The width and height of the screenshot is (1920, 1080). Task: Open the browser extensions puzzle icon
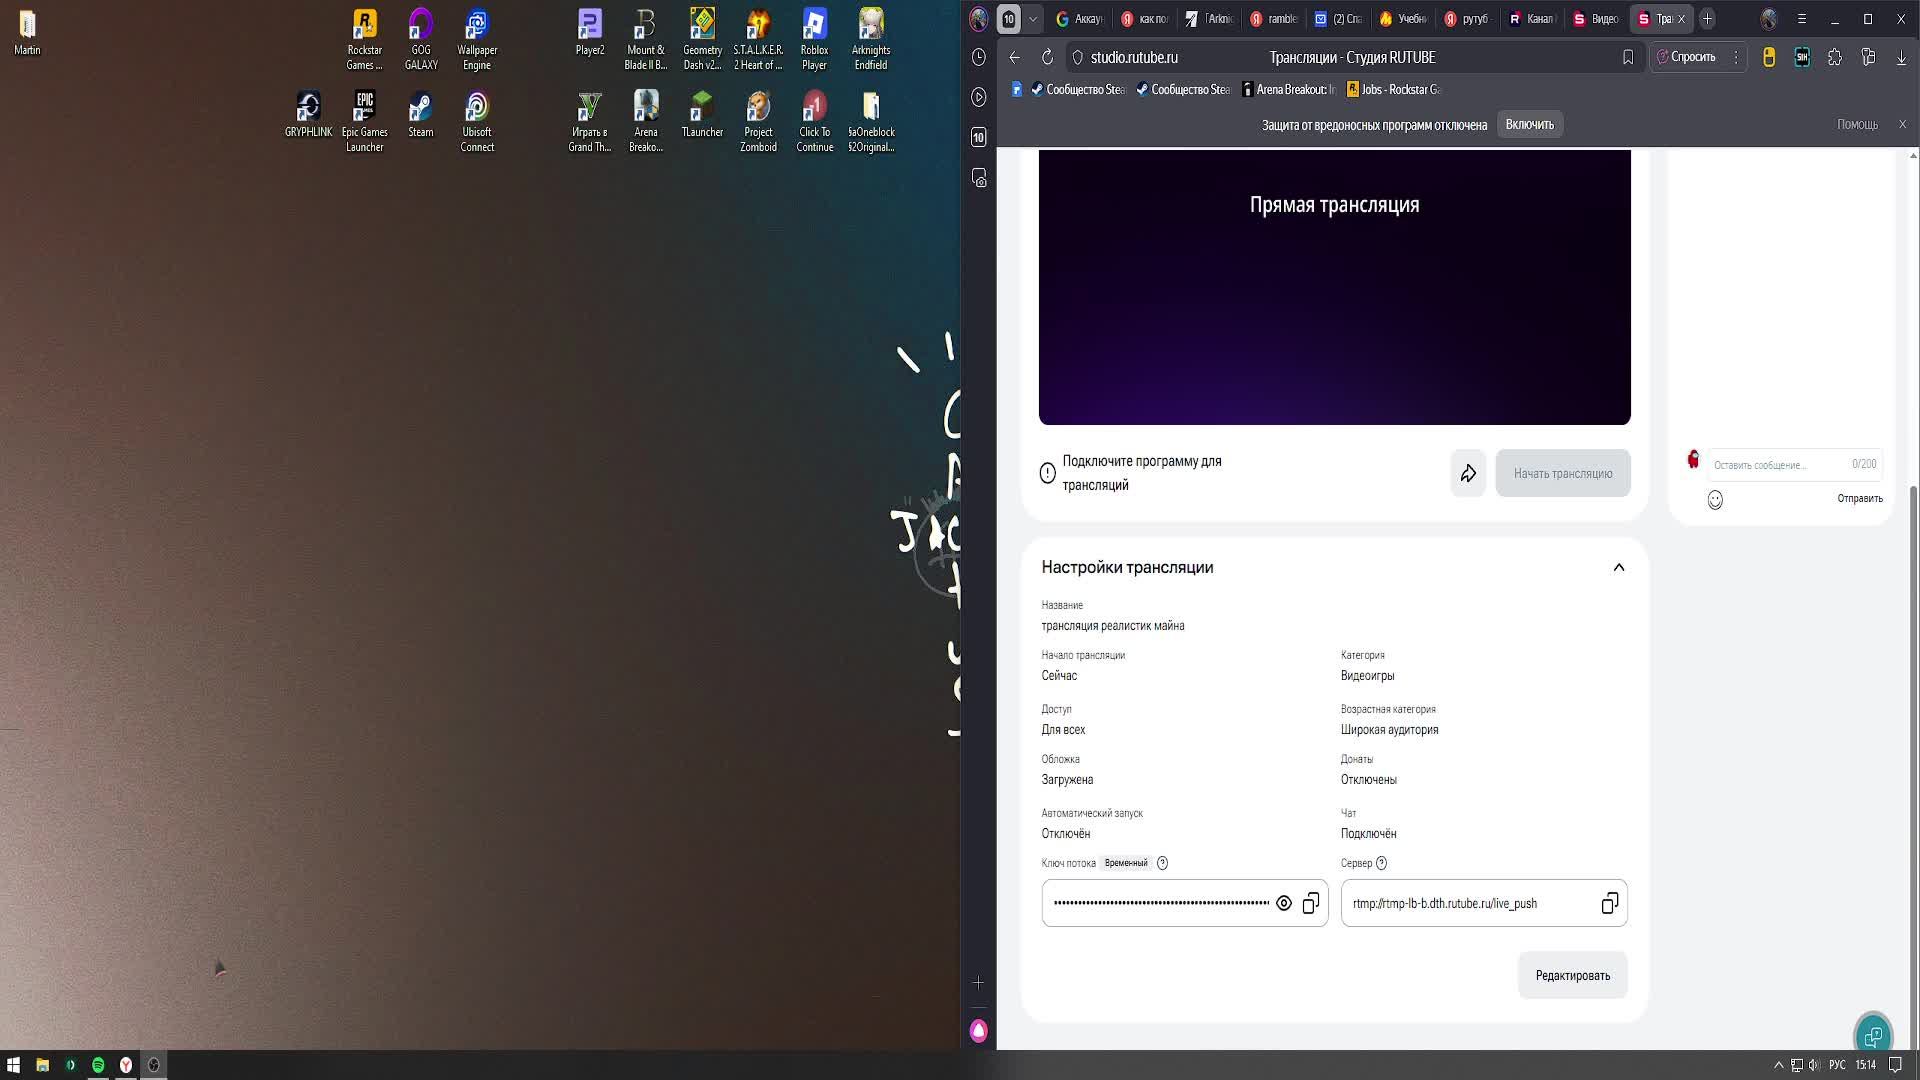coord(1834,57)
